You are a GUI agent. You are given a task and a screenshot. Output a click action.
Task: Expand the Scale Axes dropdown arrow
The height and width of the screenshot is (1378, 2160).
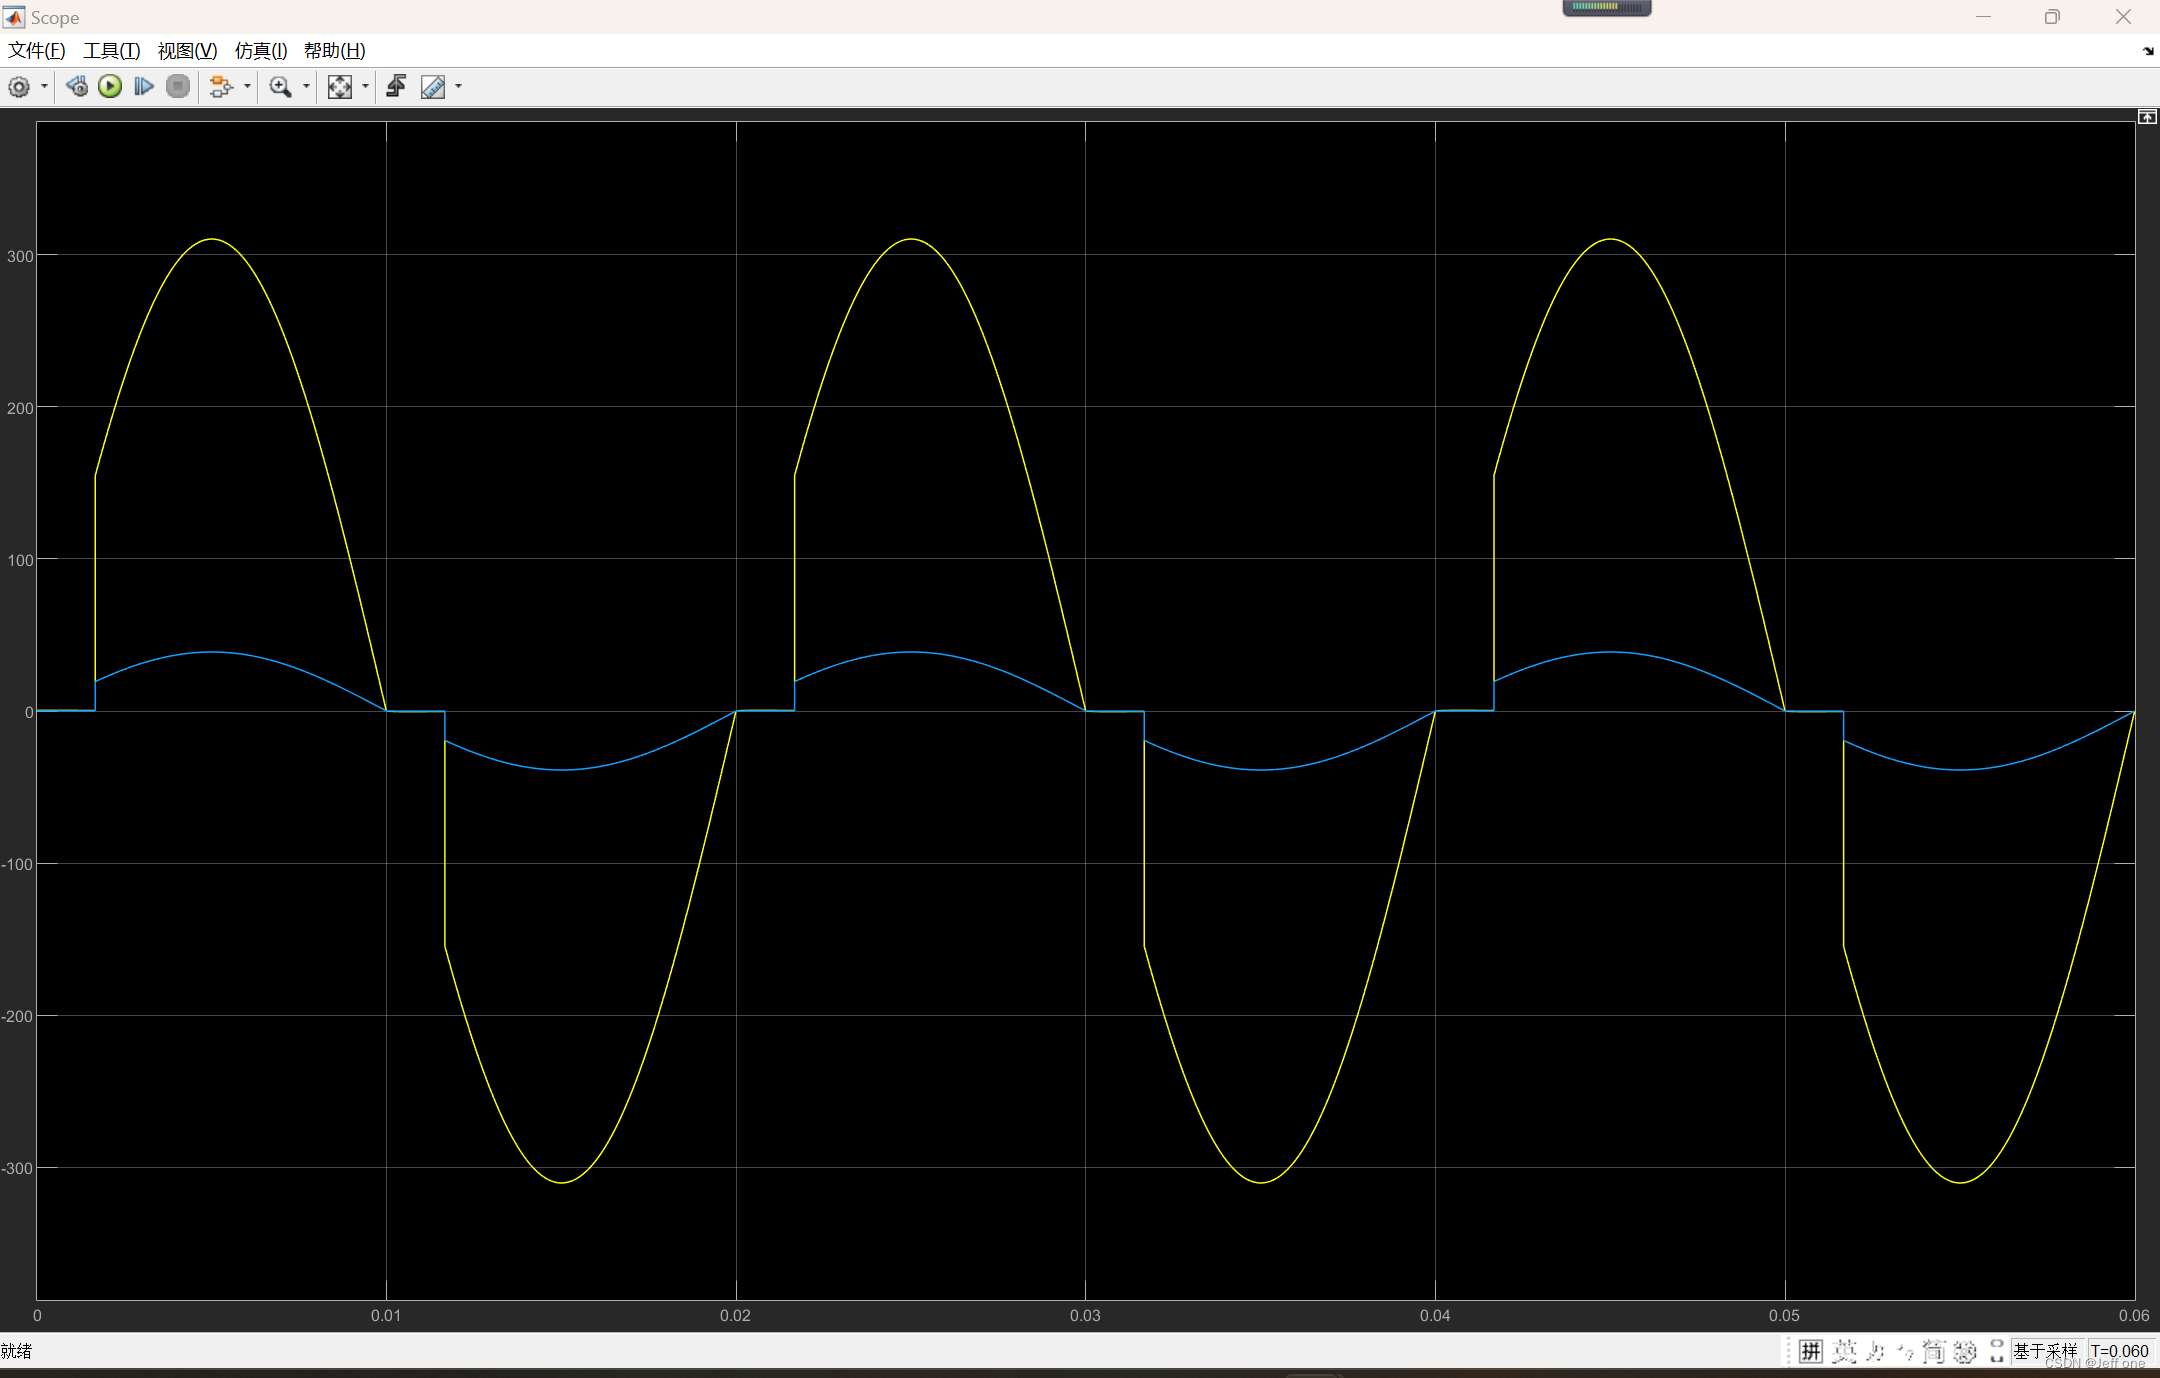365,87
